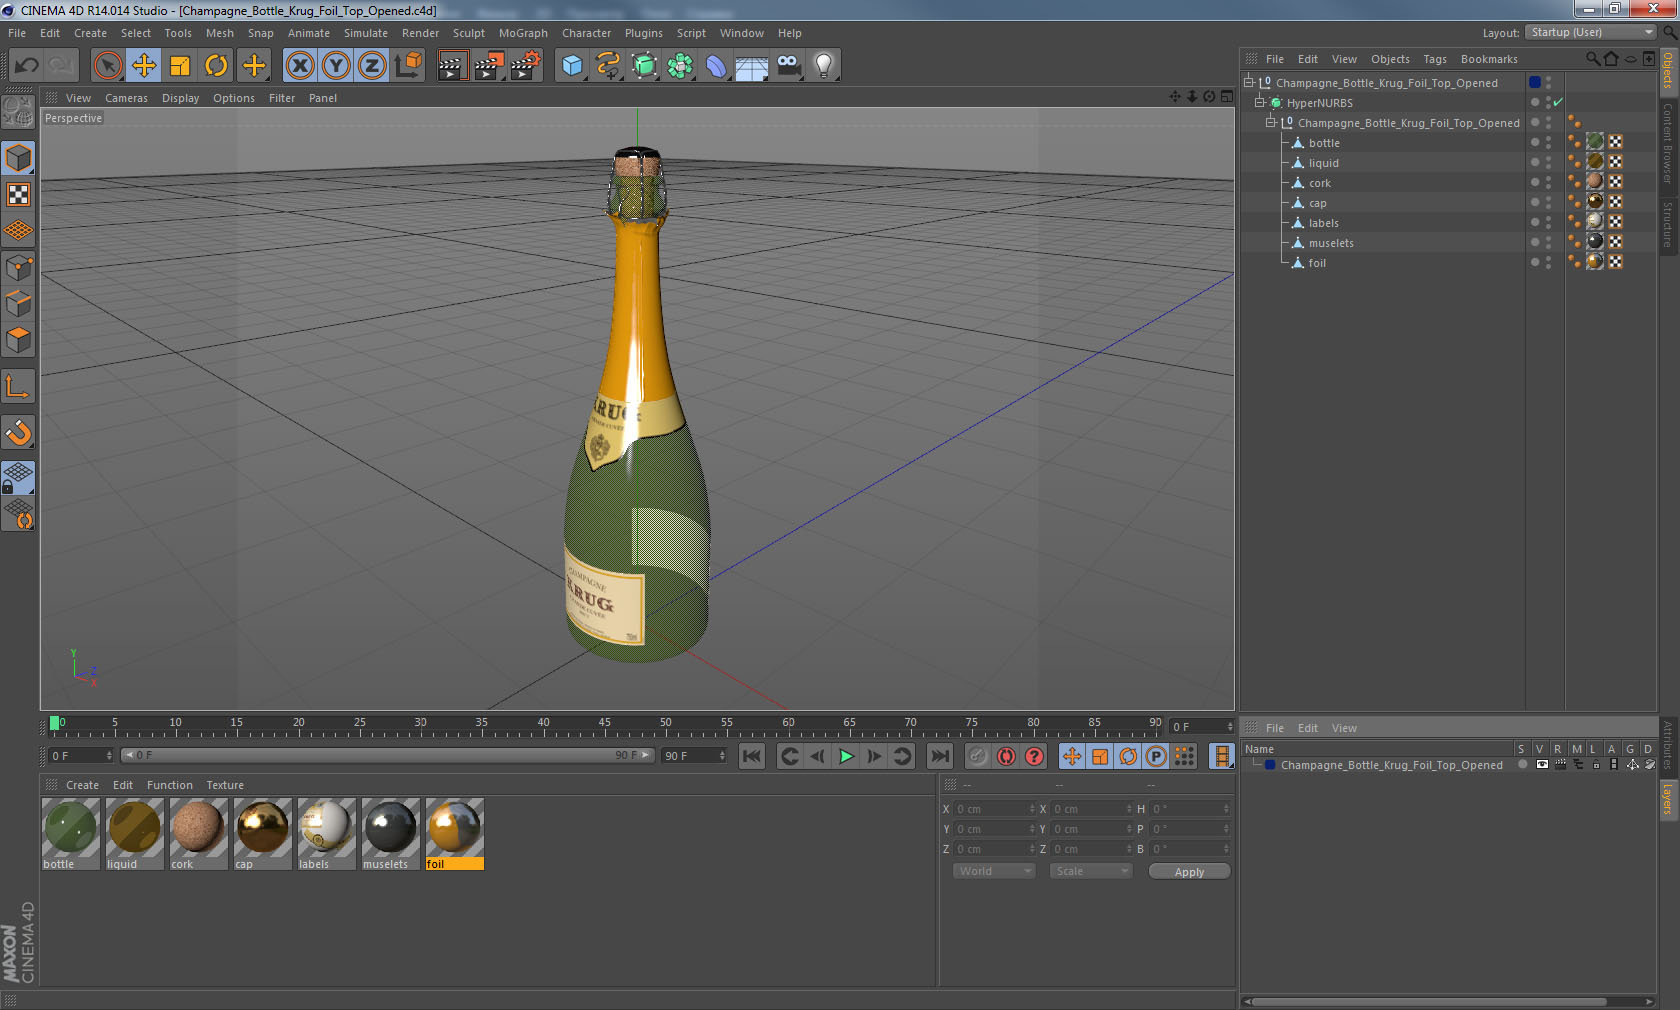This screenshot has height=1010, width=1680.
Task: Click the Apply coordinates button
Action: pyautogui.click(x=1189, y=872)
